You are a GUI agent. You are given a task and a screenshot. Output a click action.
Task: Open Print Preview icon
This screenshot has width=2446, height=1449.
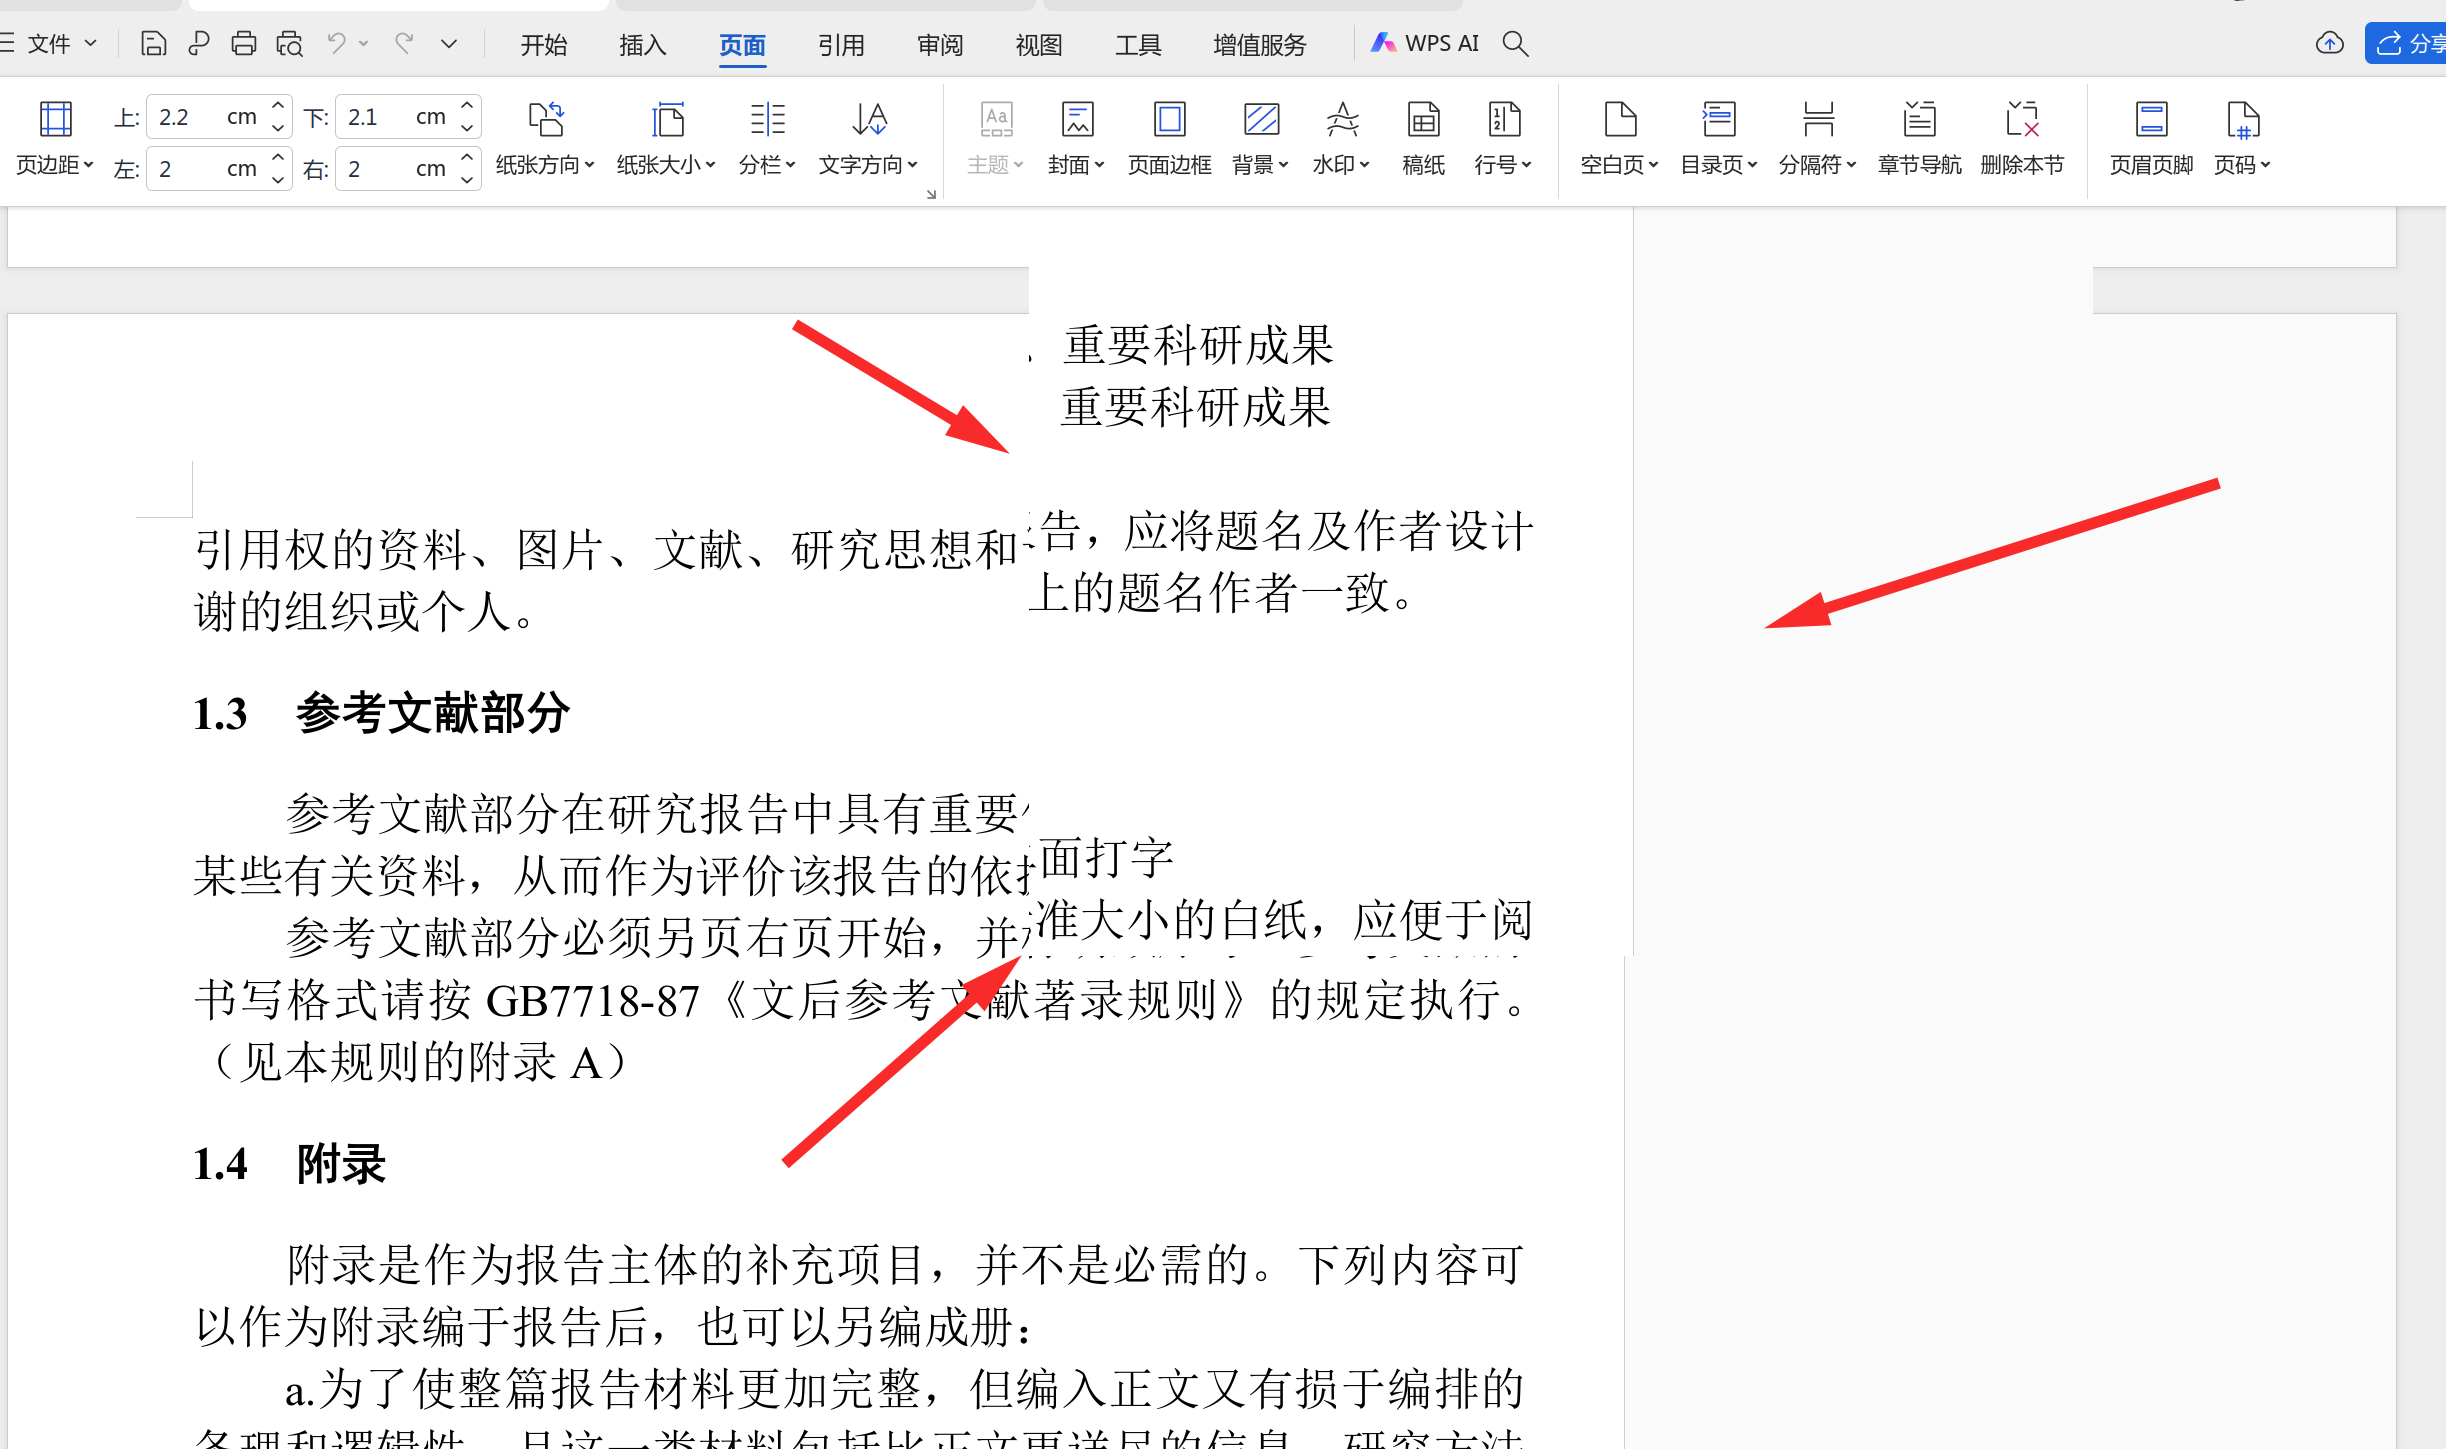coord(290,44)
